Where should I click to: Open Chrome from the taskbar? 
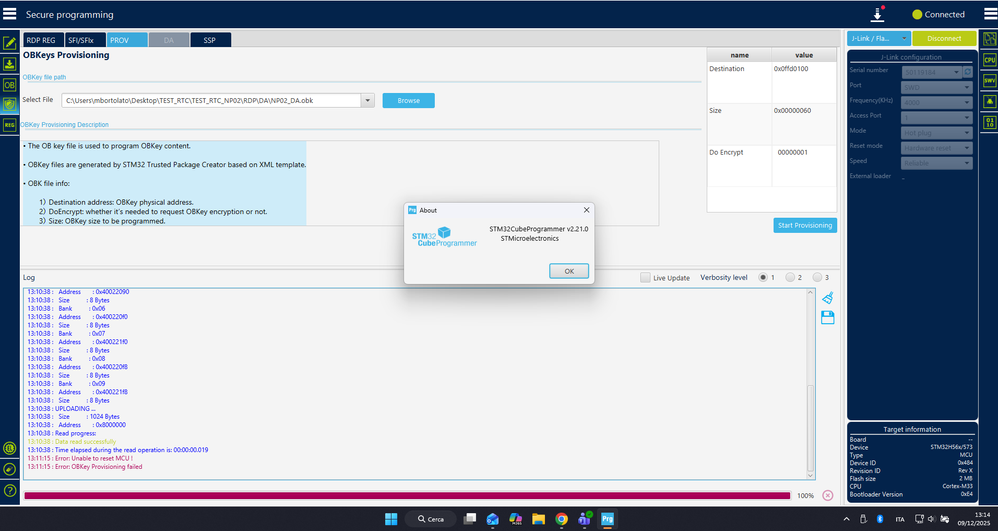point(561,519)
